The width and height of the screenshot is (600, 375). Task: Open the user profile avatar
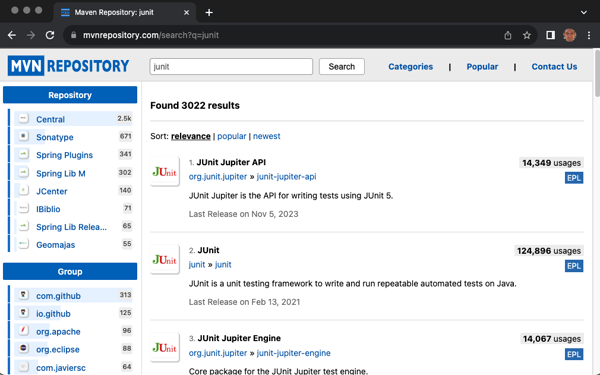coord(569,35)
